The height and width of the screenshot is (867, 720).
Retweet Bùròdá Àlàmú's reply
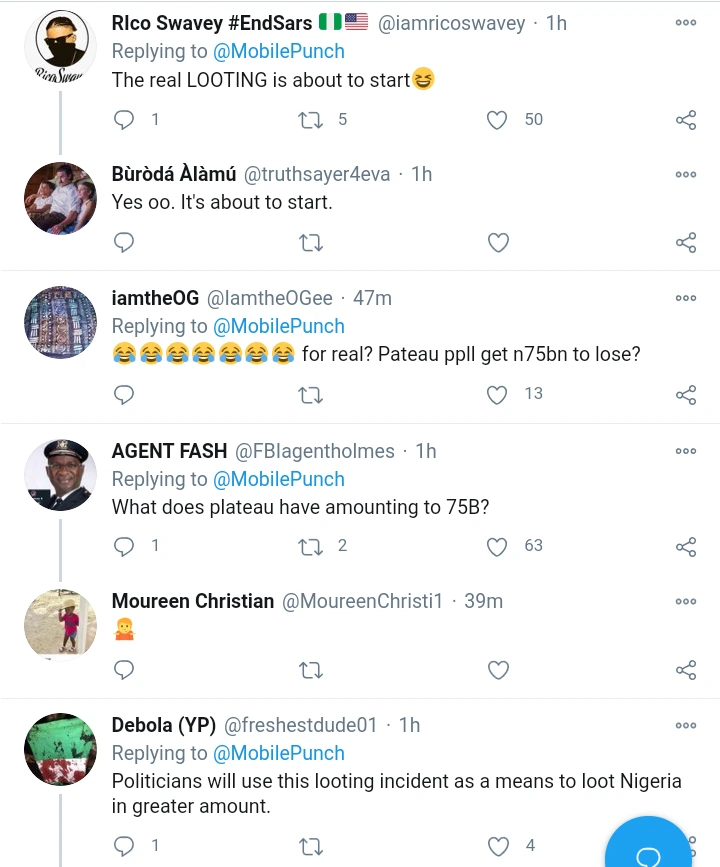pyautogui.click(x=311, y=243)
